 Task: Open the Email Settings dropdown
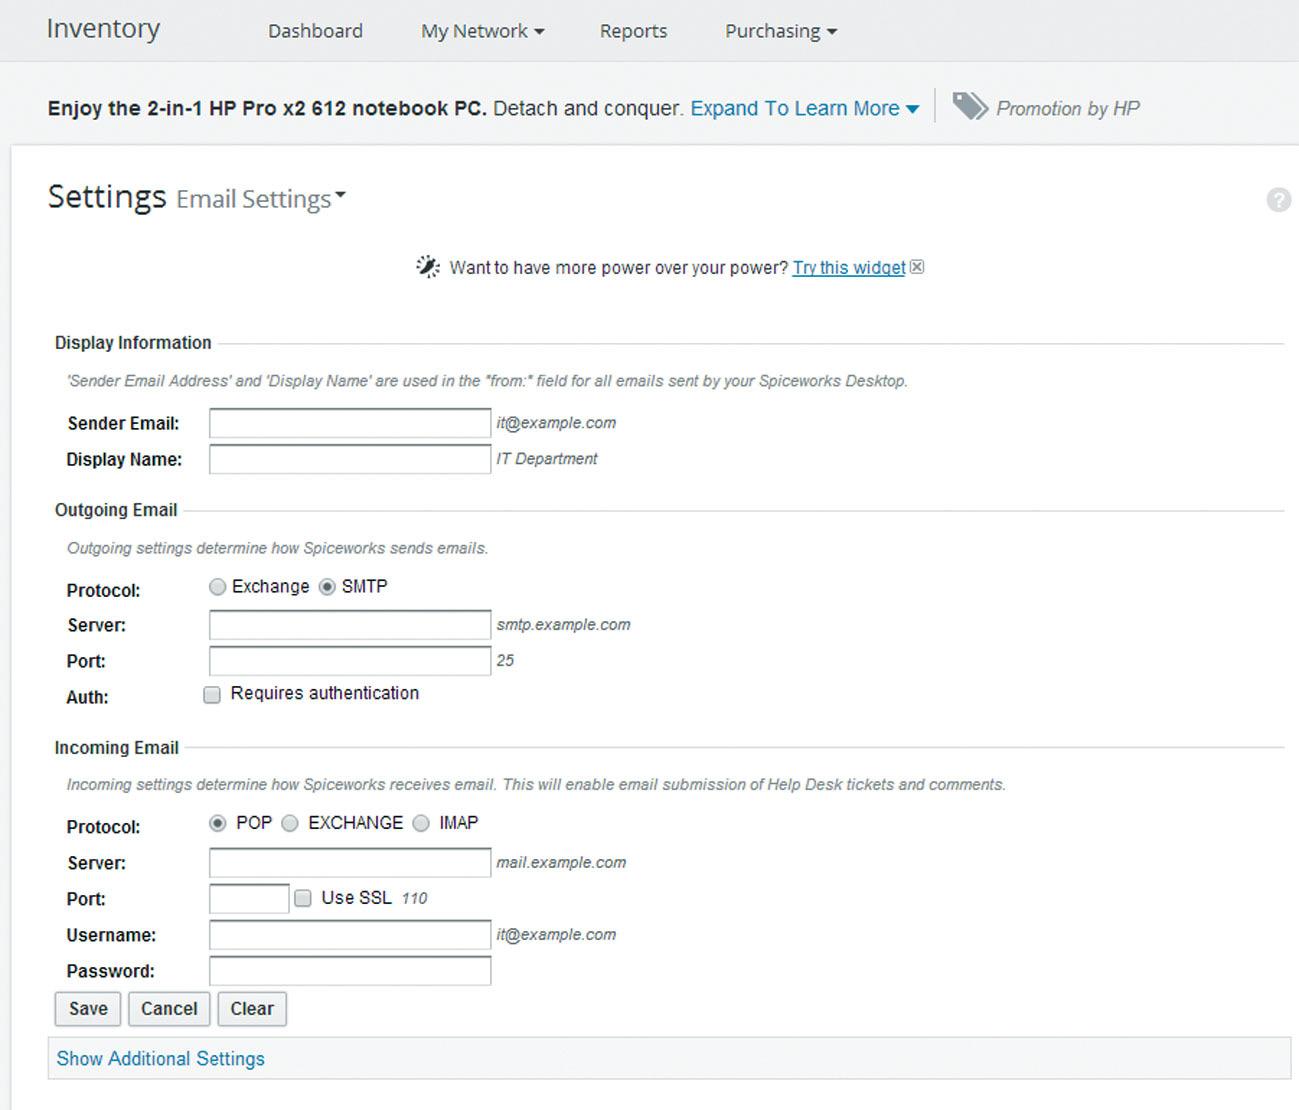261,199
